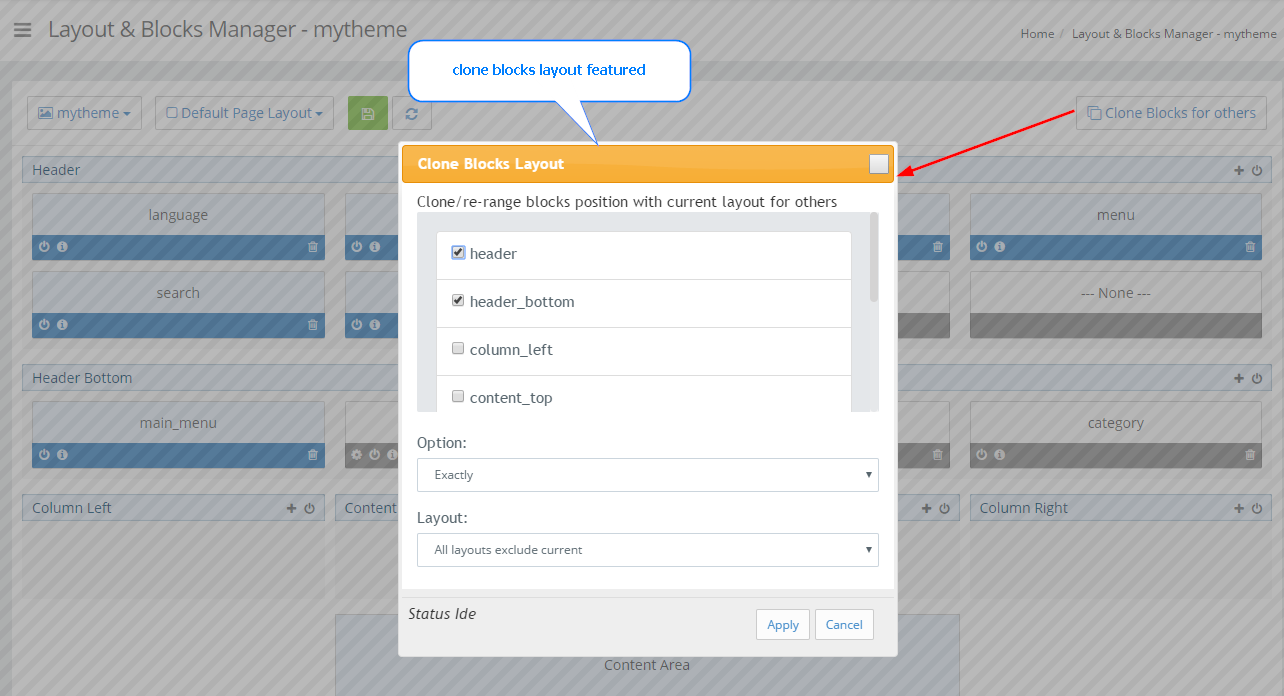Remove the category block via trash icon
This screenshot has height=696, width=1284.
(1250, 454)
